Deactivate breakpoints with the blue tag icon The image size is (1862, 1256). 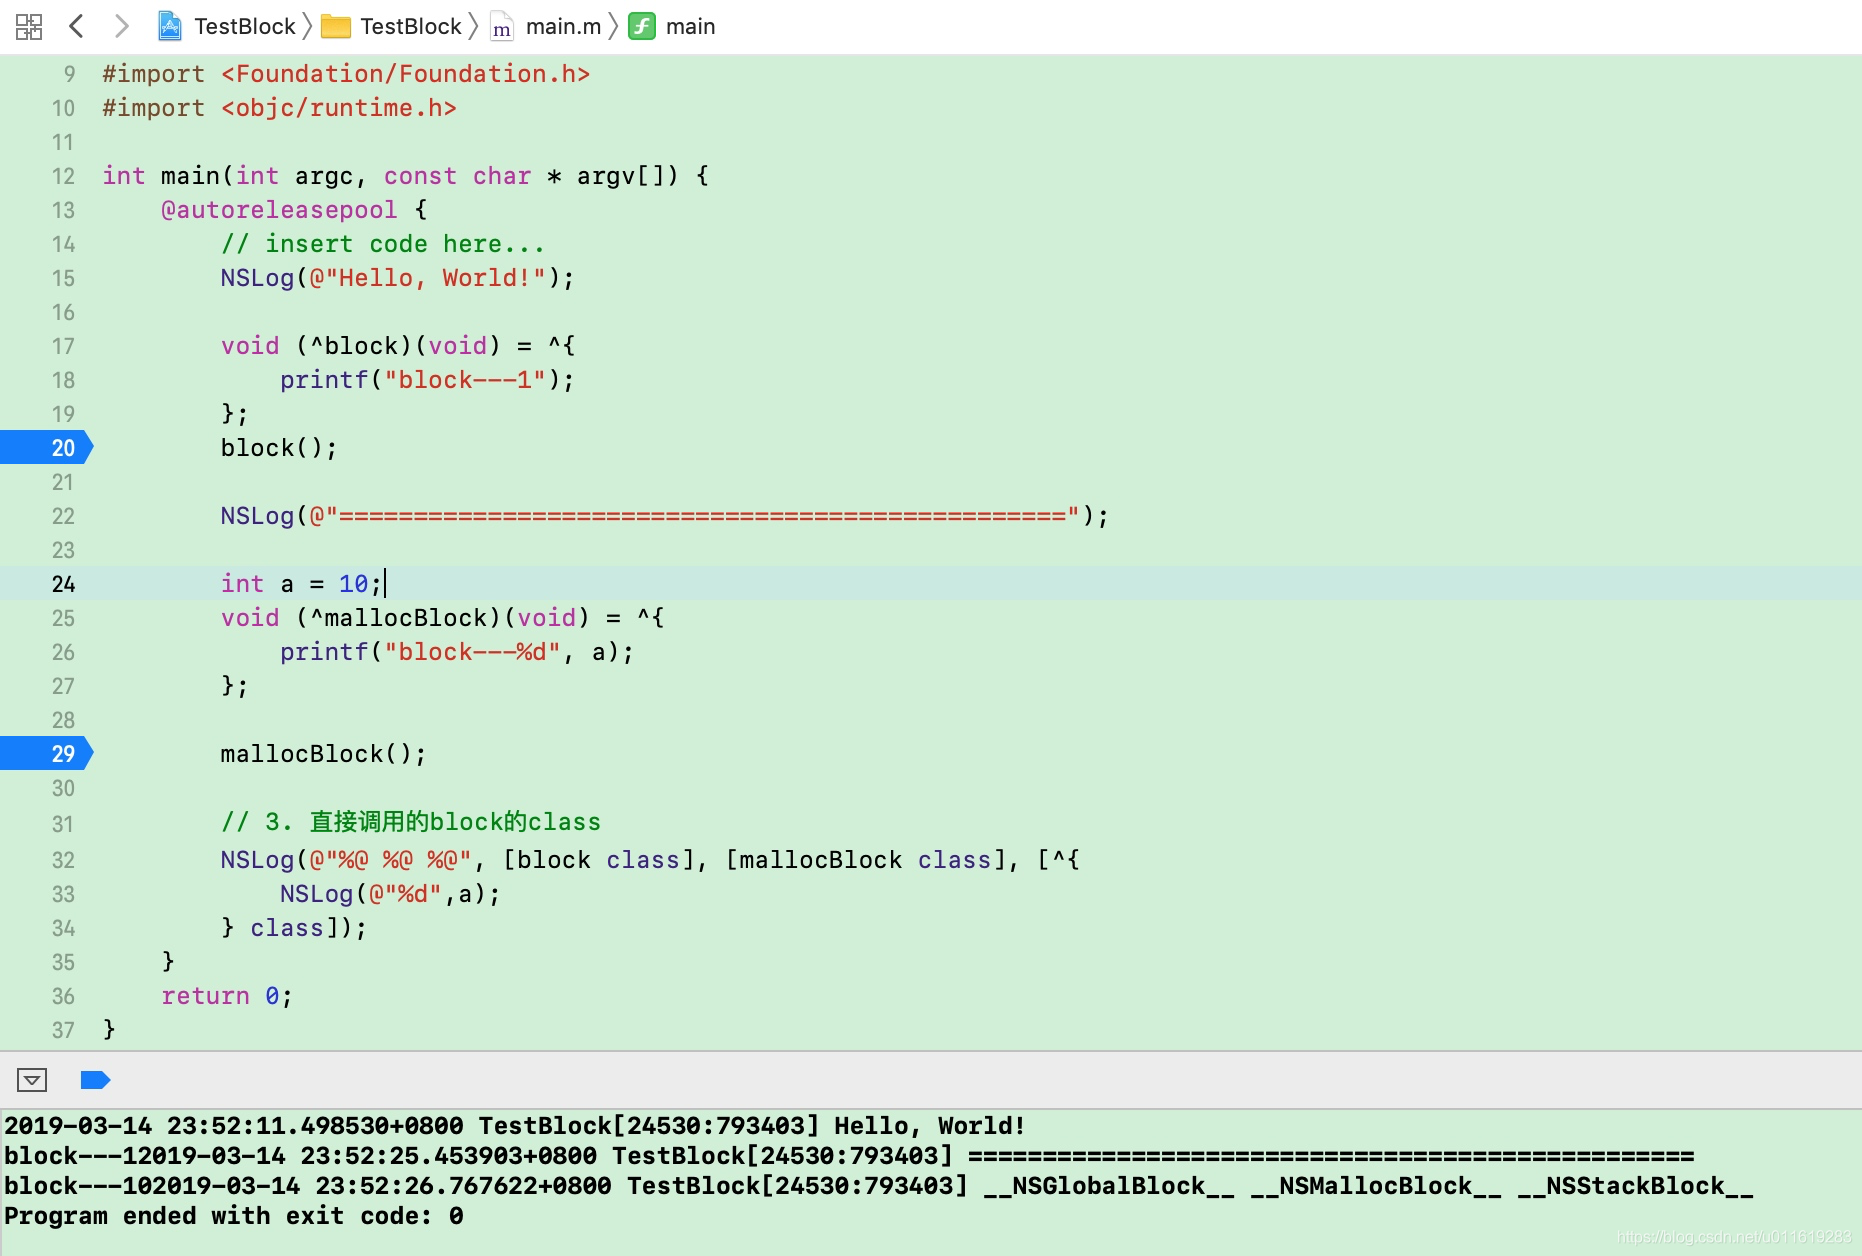pyautogui.click(x=95, y=1080)
